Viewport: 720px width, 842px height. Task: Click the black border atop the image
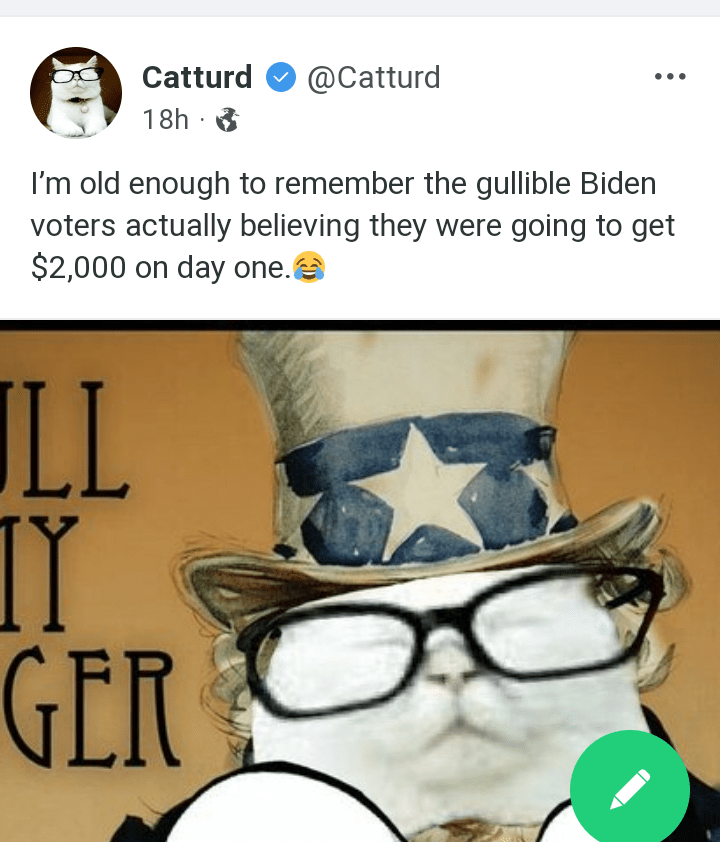coord(360,325)
